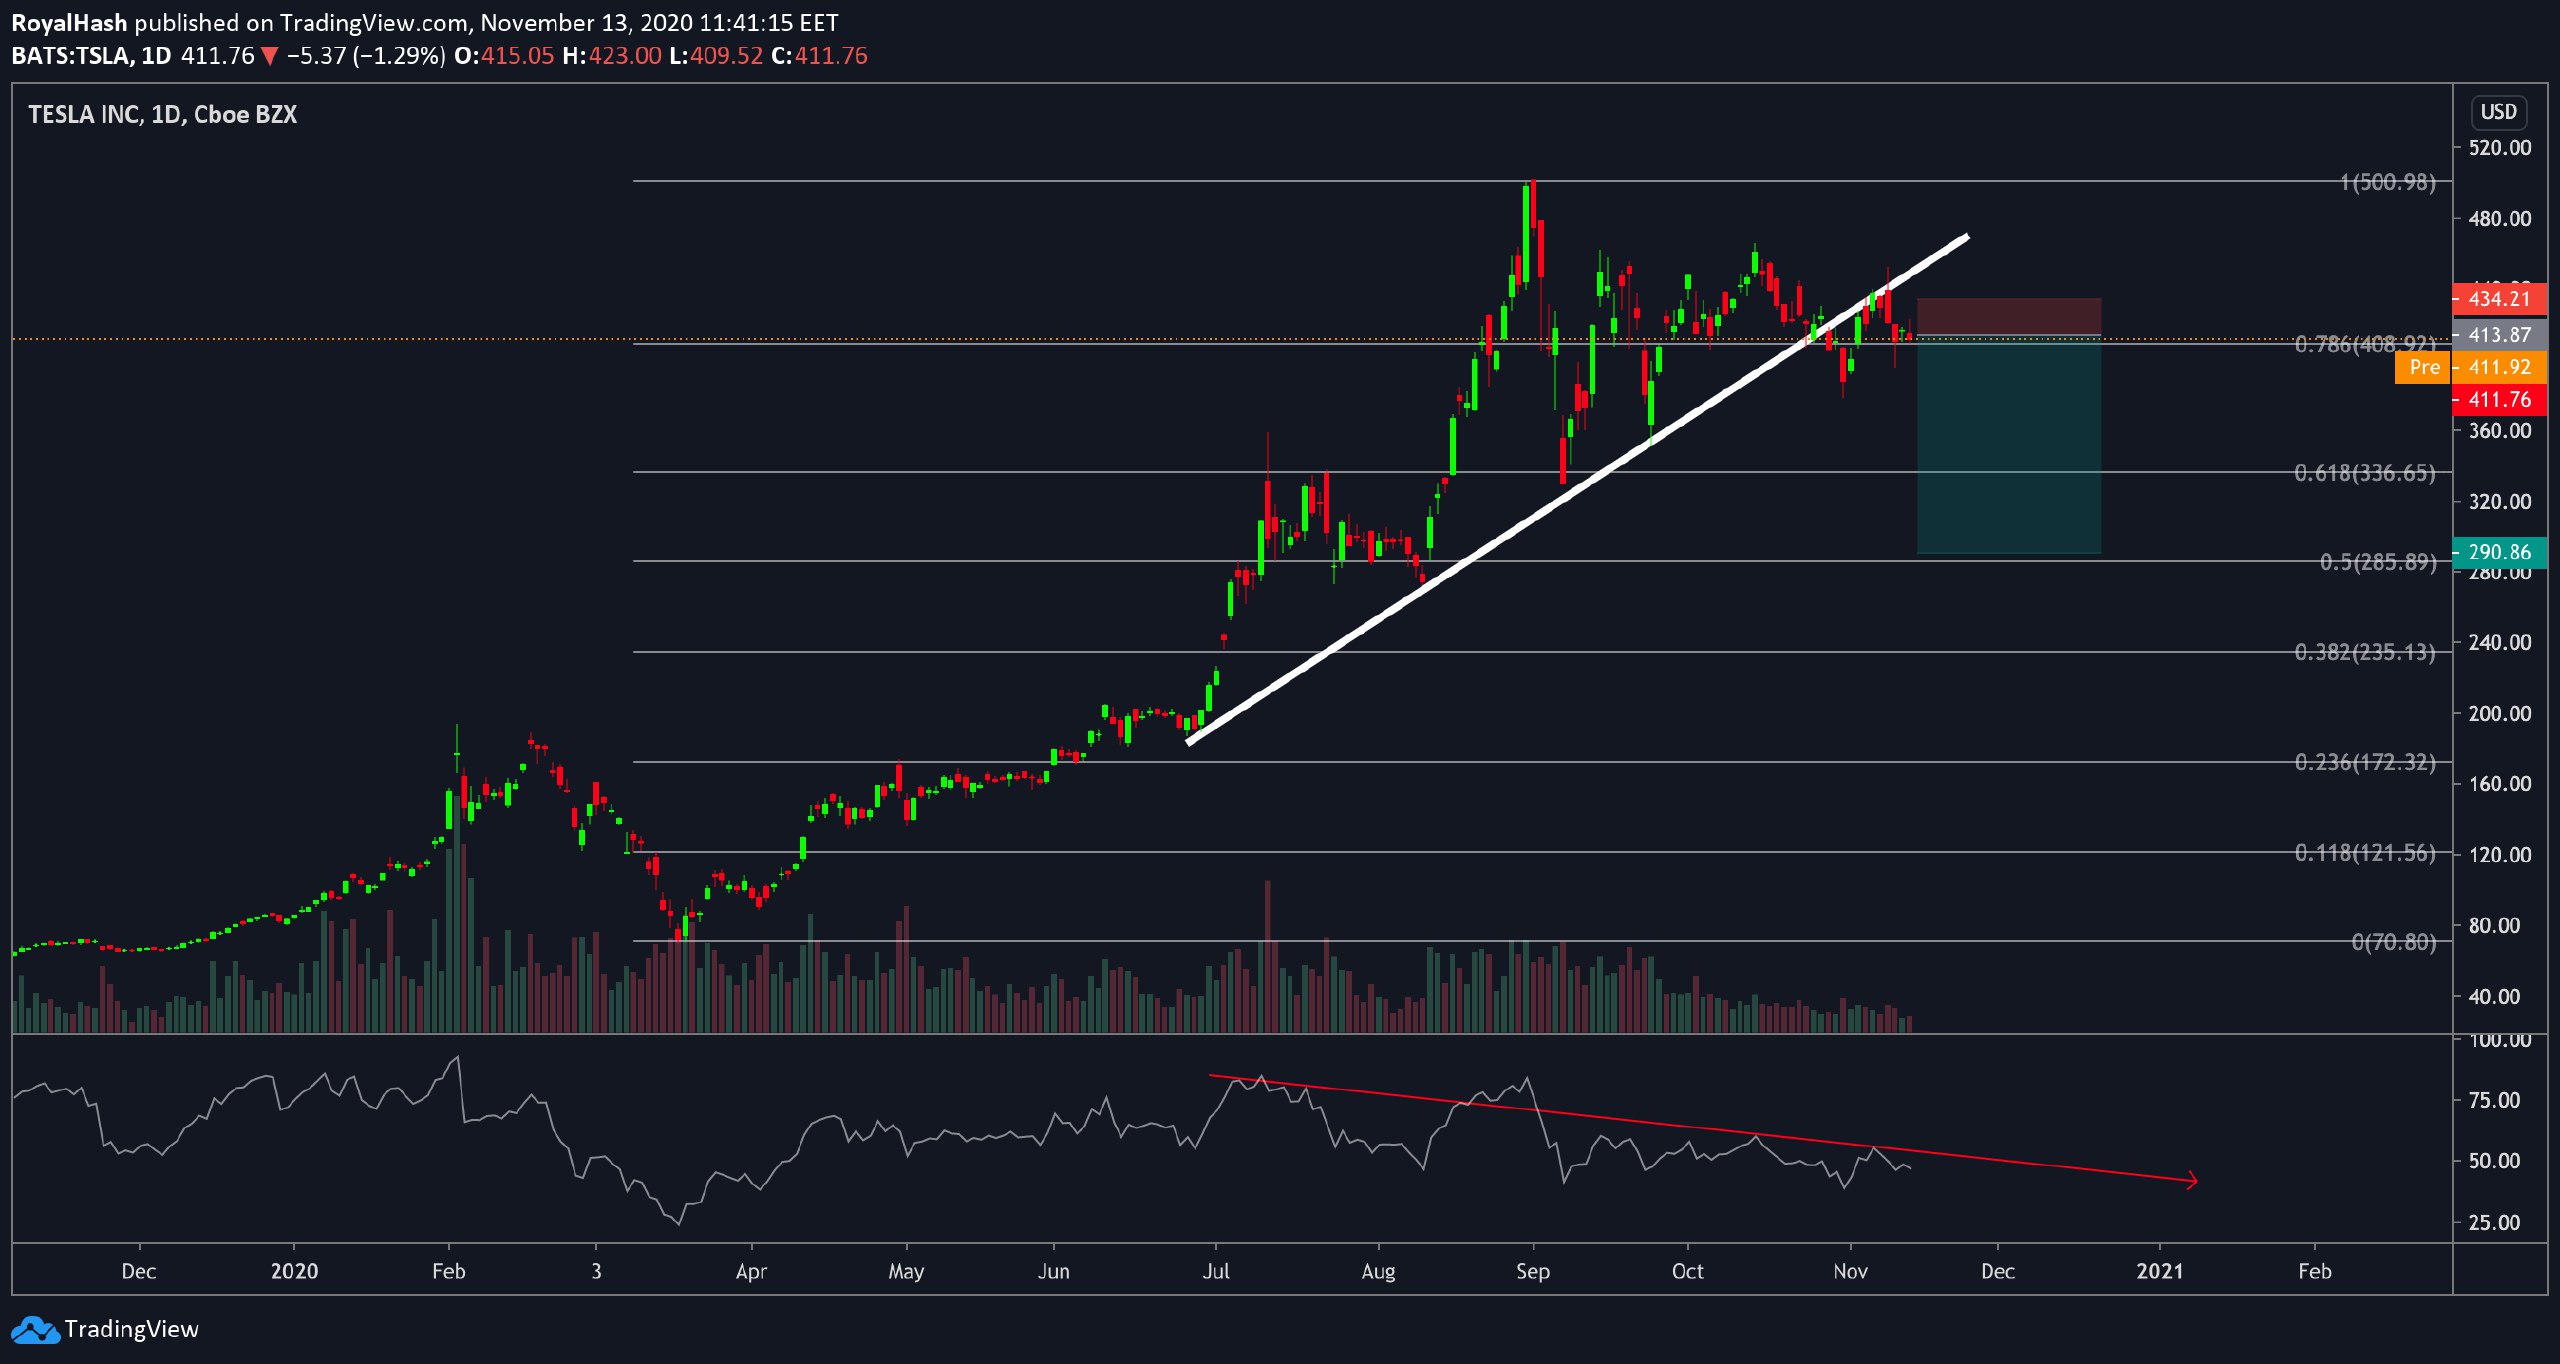Click the 434.21 red price label
Screen dimensions: 2560x1364
click(2499, 299)
